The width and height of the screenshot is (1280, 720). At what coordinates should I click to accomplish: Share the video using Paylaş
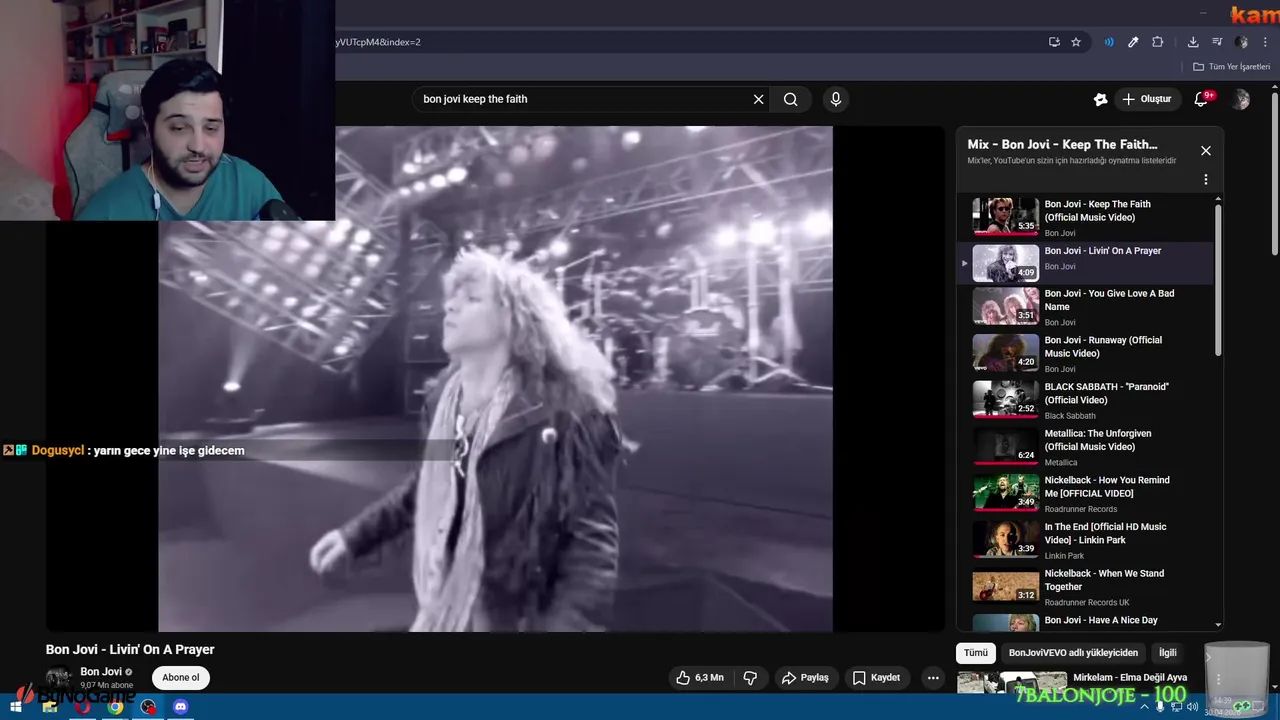(806, 677)
